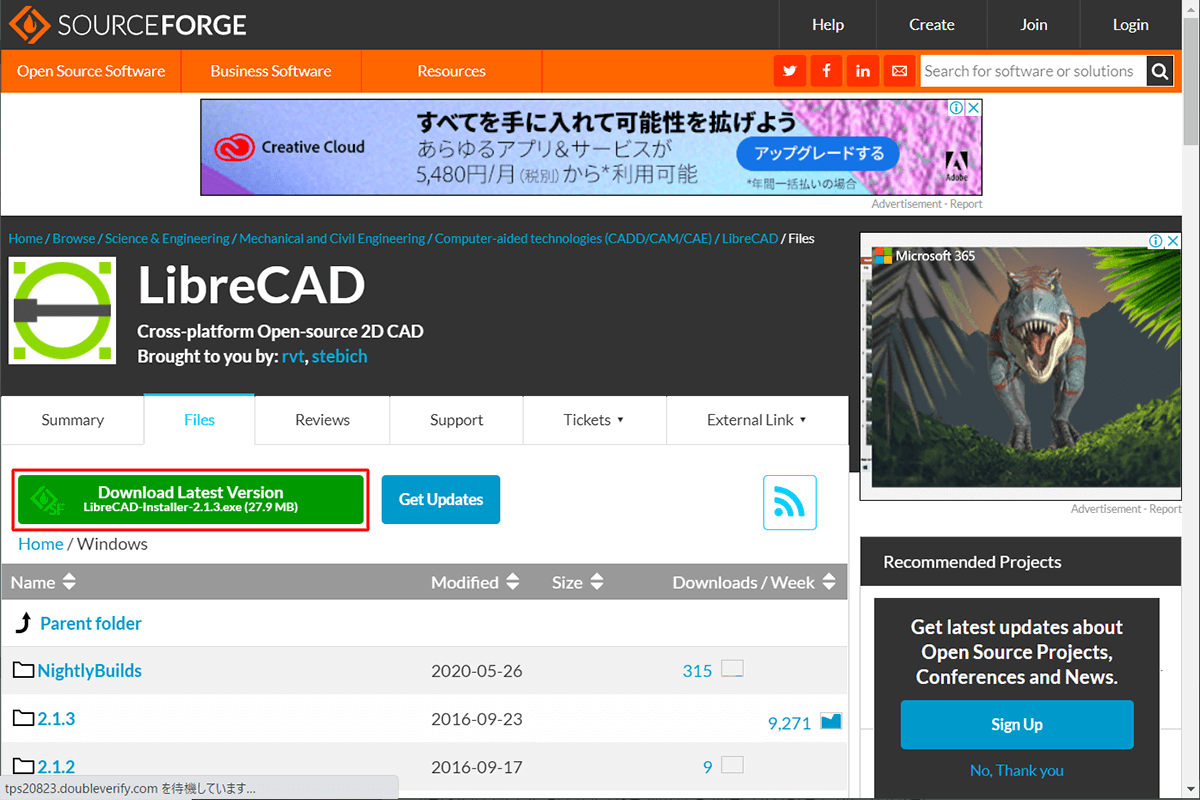
Task: Open the Parent folder link
Action: tap(91, 623)
